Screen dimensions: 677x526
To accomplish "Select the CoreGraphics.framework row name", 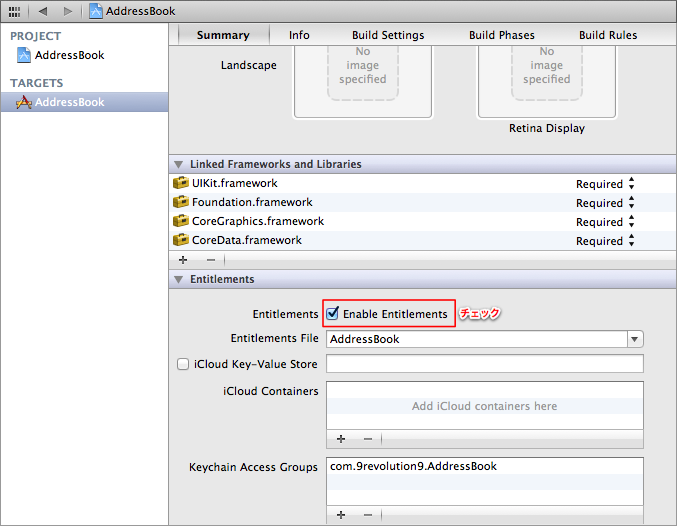I will click(258, 221).
